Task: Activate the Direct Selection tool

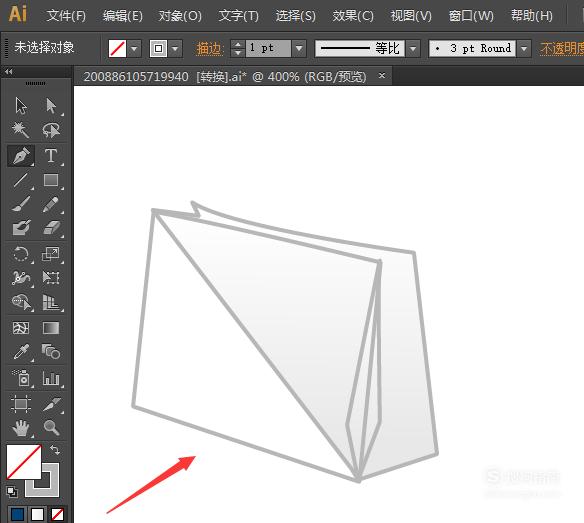Action: tap(51, 106)
